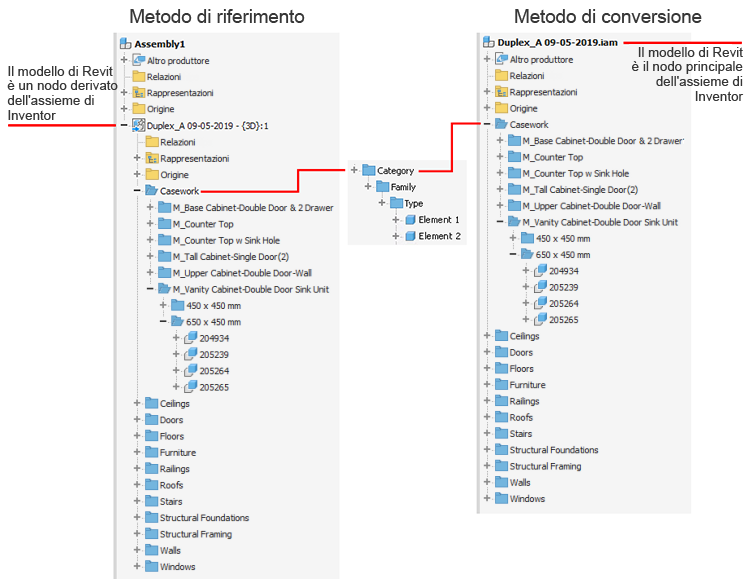Select Walls in the right tree
The height and width of the screenshot is (579, 750).
520,482
